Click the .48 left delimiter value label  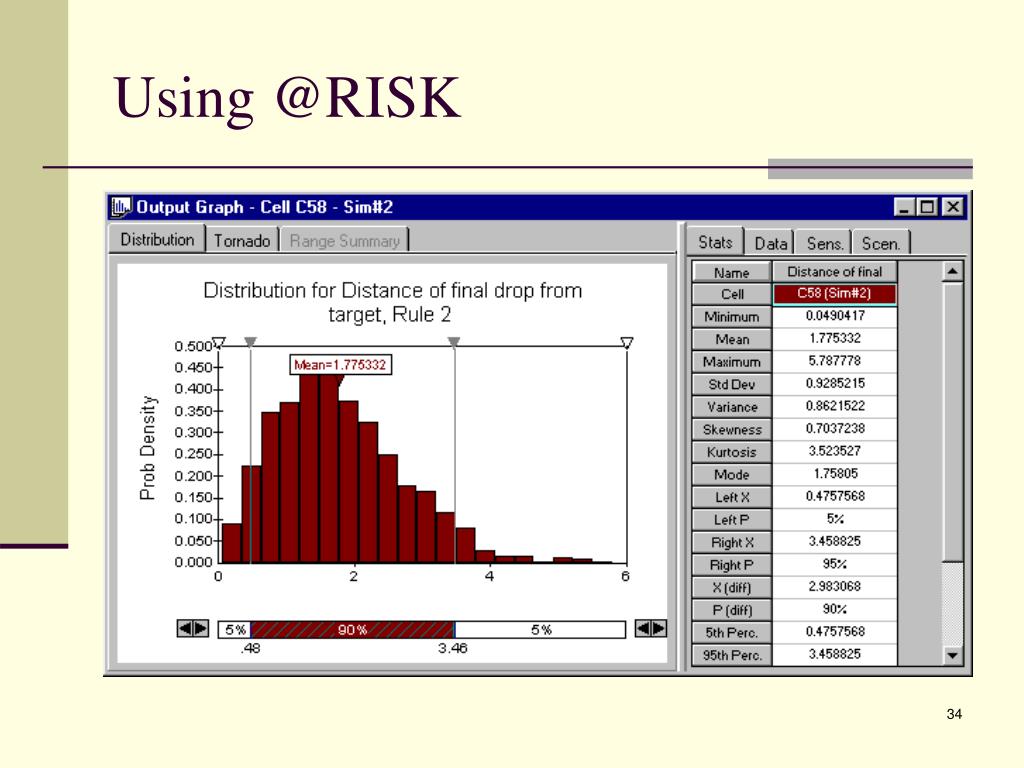(250, 648)
